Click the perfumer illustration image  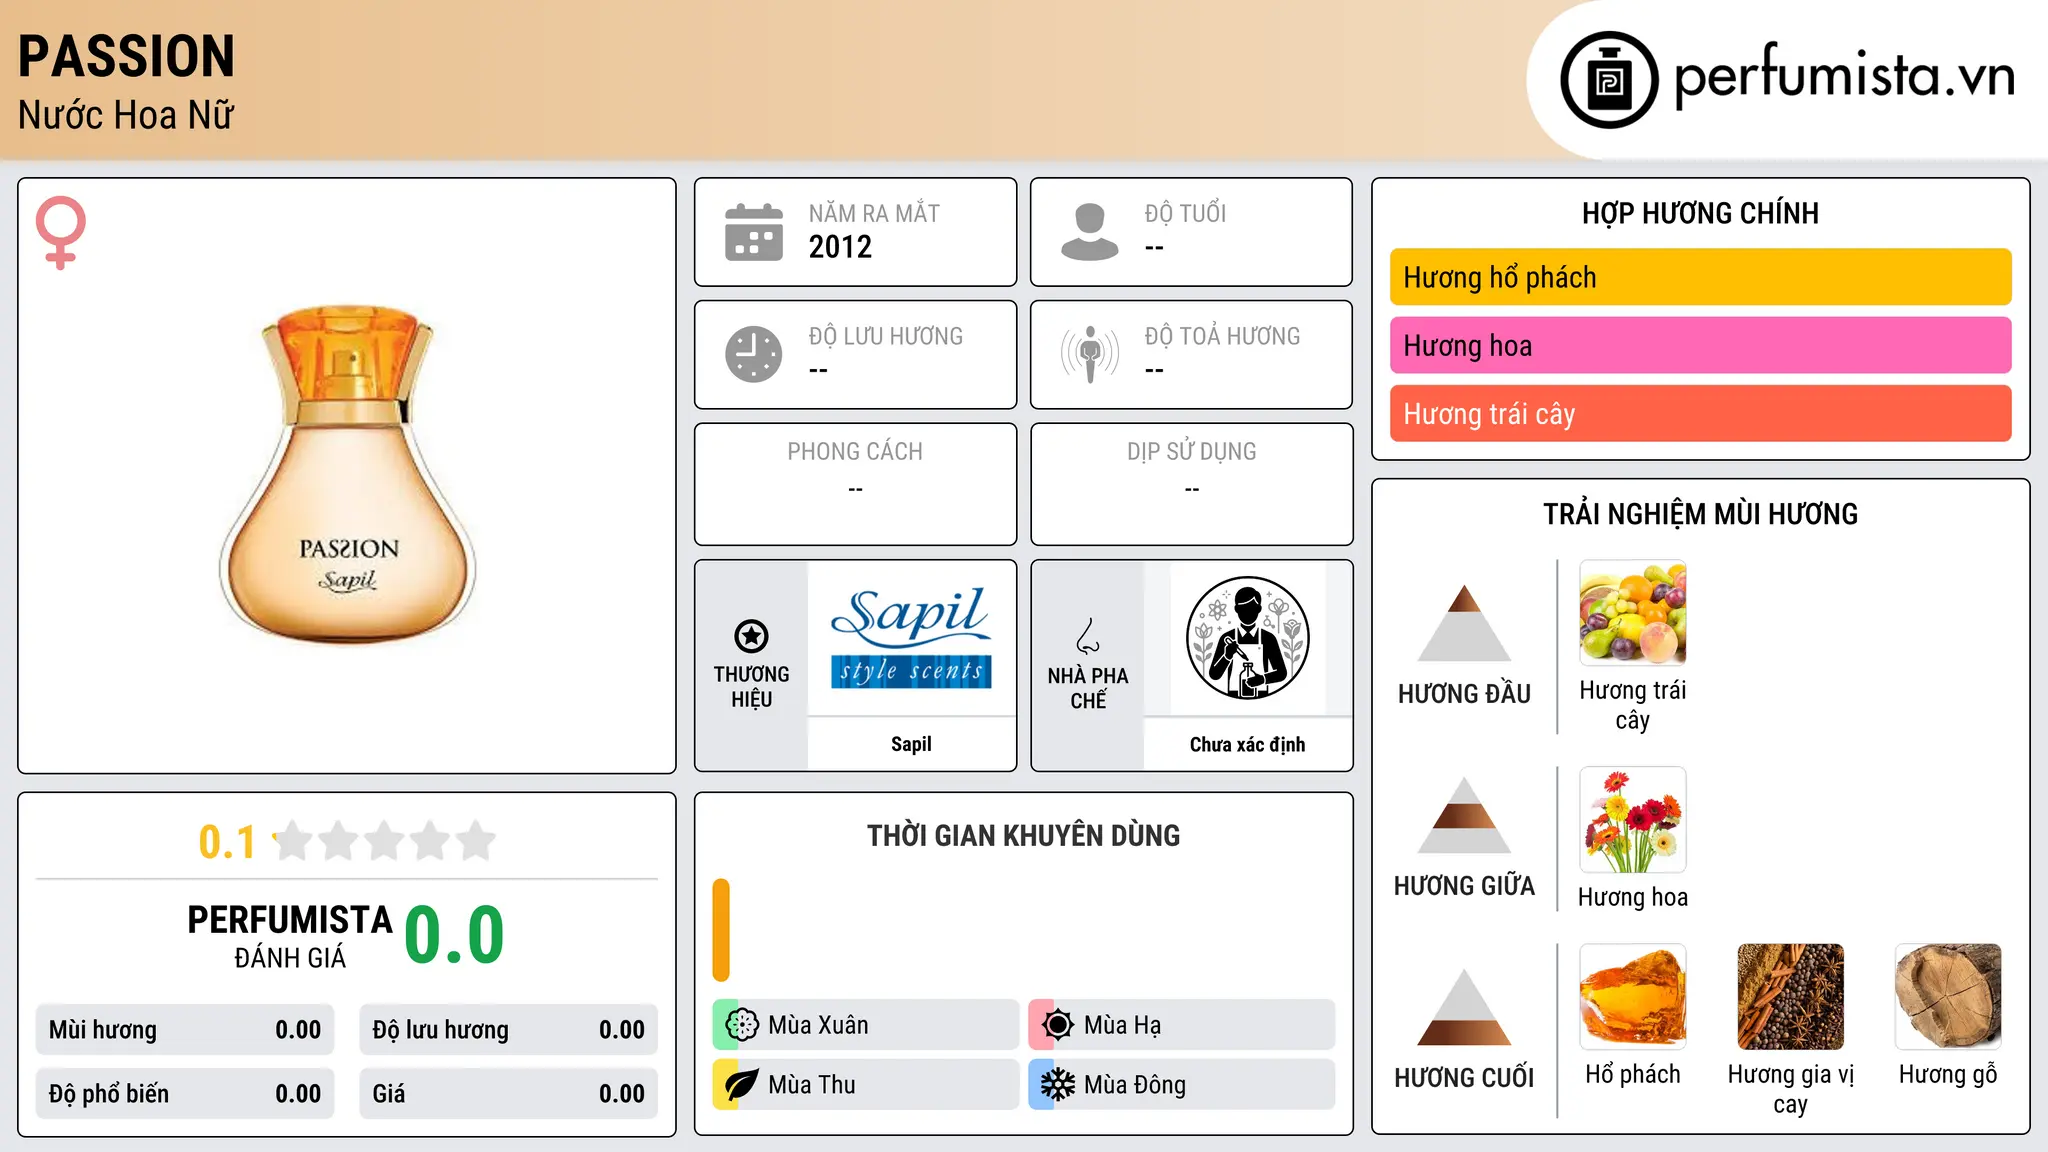coord(1247,638)
